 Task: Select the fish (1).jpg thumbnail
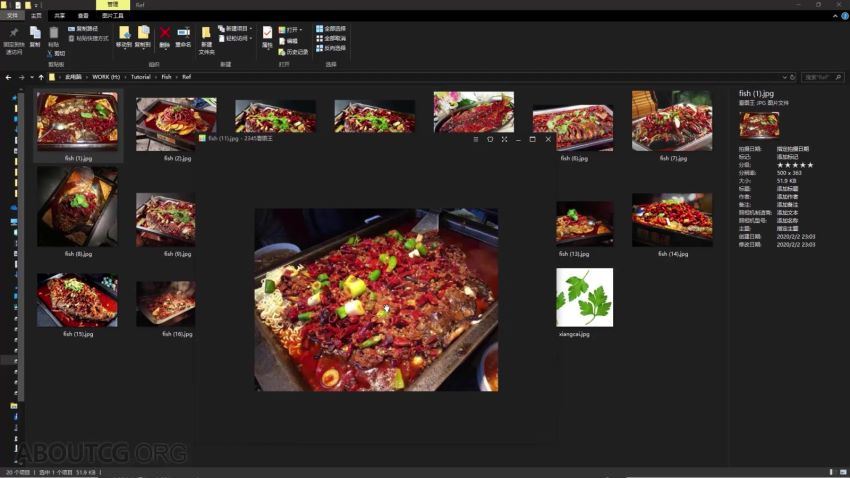pyautogui.click(x=78, y=121)
